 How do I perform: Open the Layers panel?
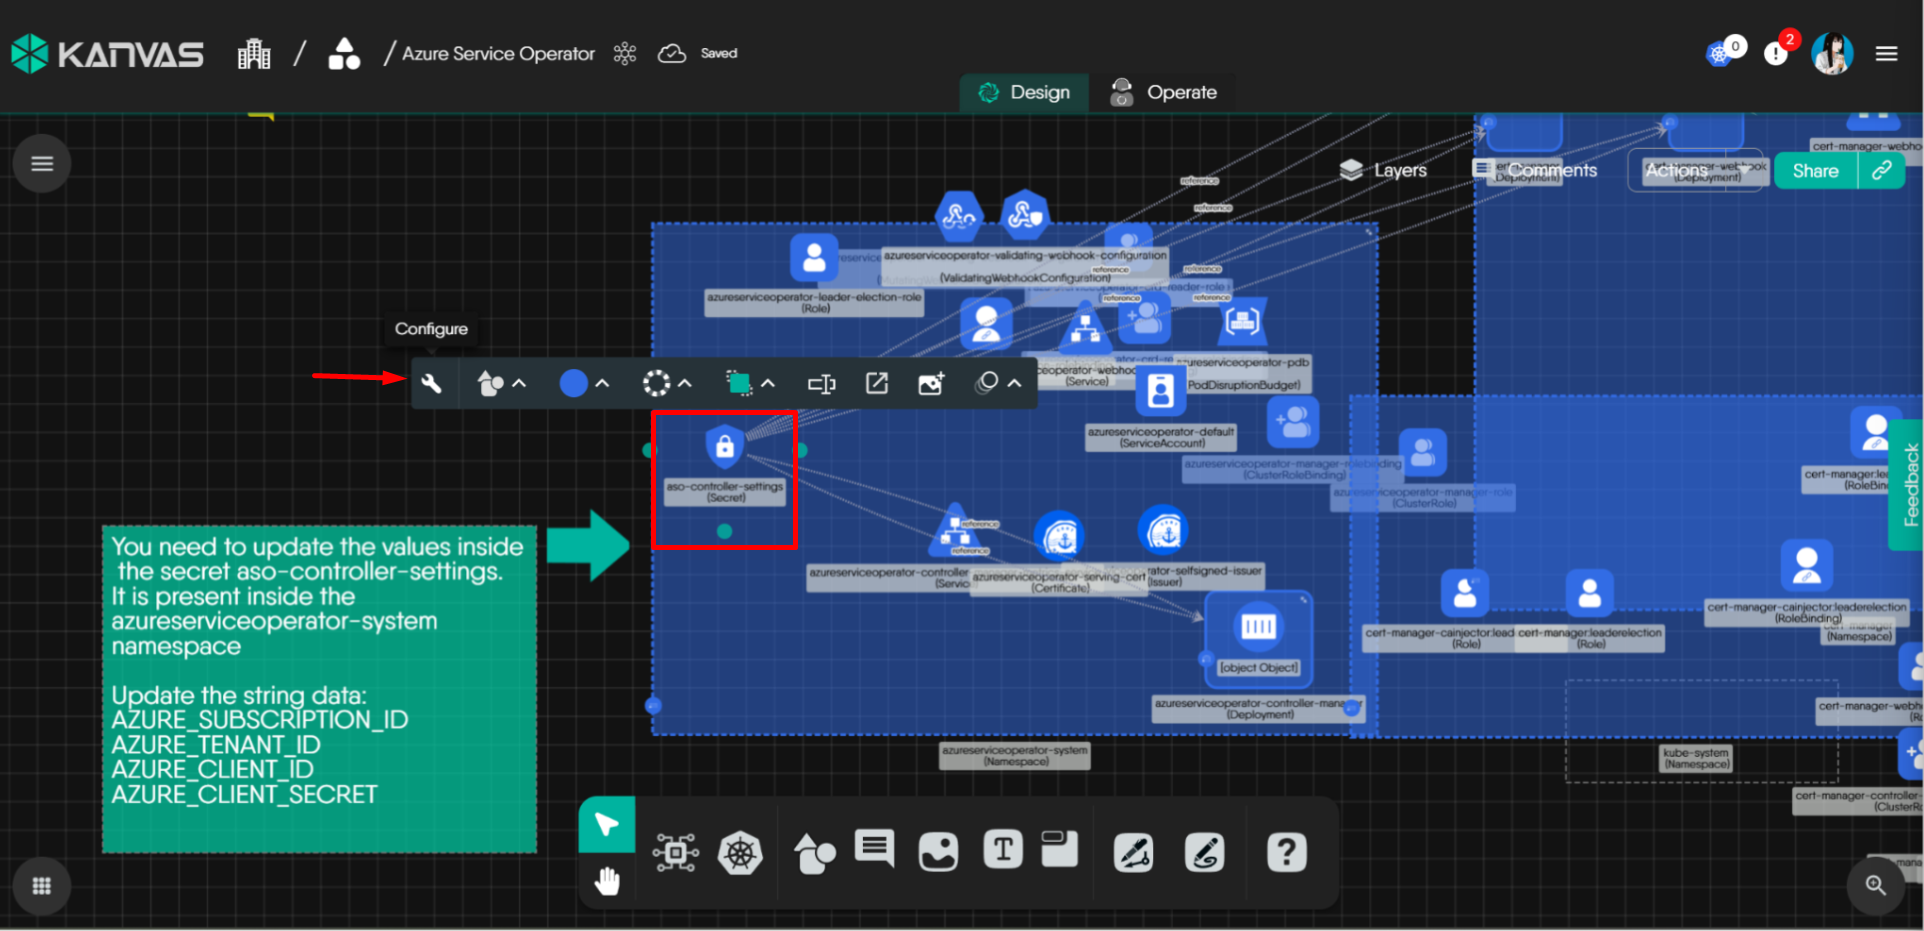click(x=1384, y=171)
